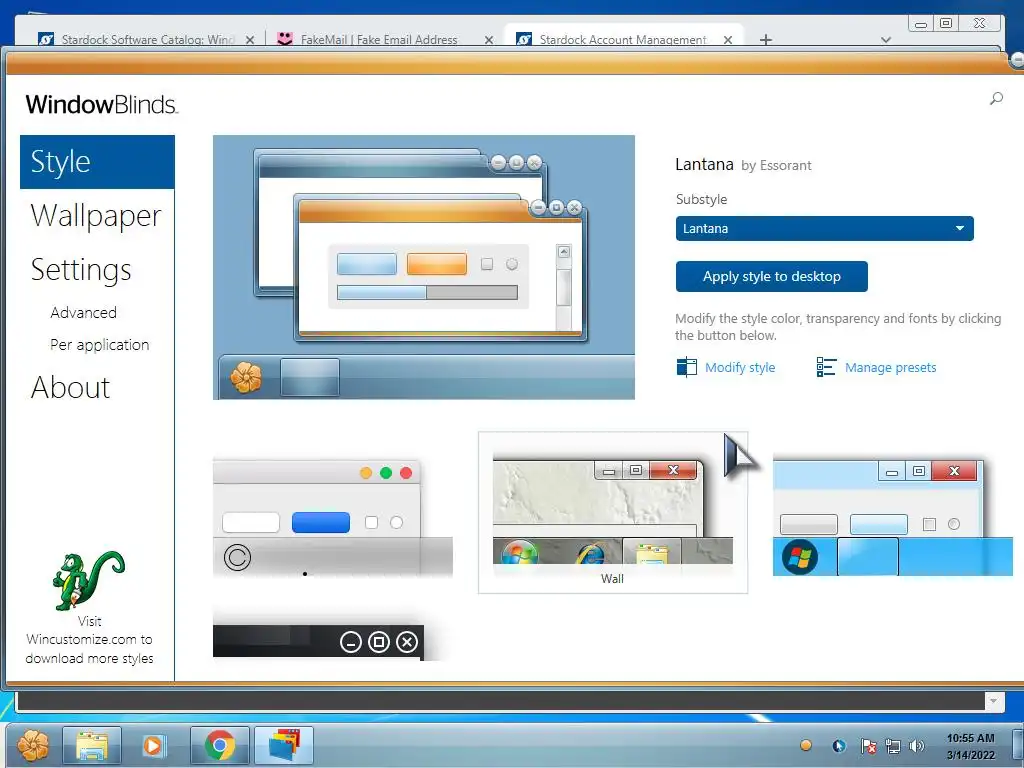1024x768 pixels.
Task: Close the Stardock Software Catalog tab
Action: click(x=249, y=40)
